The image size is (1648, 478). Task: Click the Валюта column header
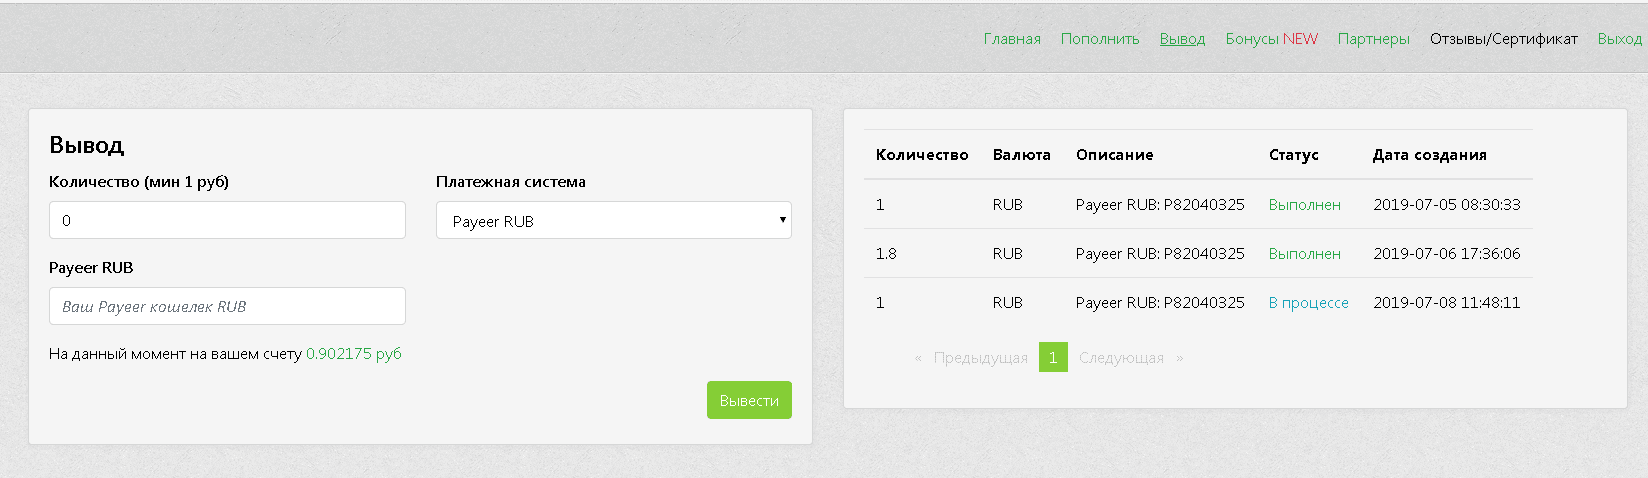(x=1022, y=155)
